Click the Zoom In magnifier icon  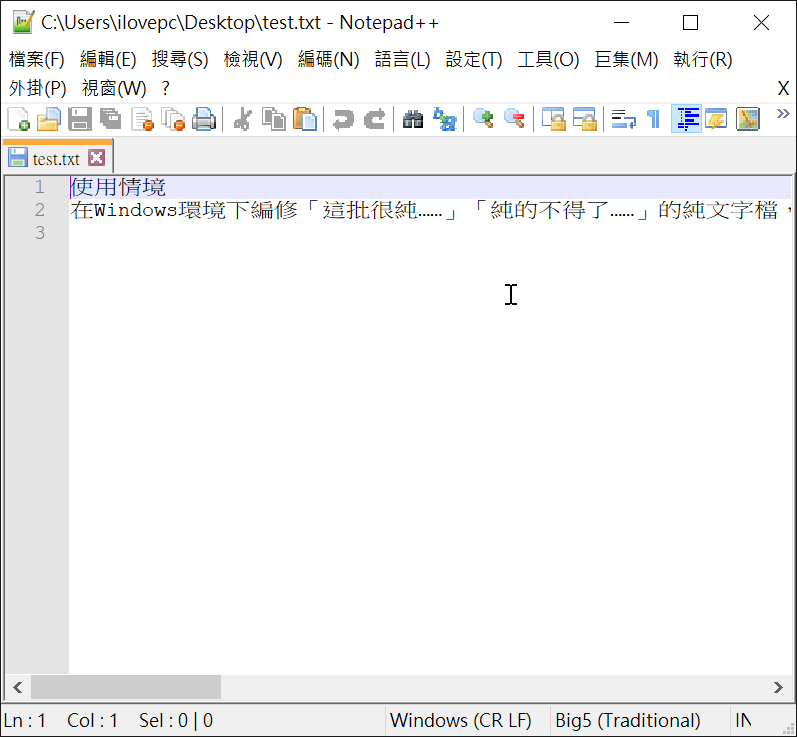click(483, 119)
